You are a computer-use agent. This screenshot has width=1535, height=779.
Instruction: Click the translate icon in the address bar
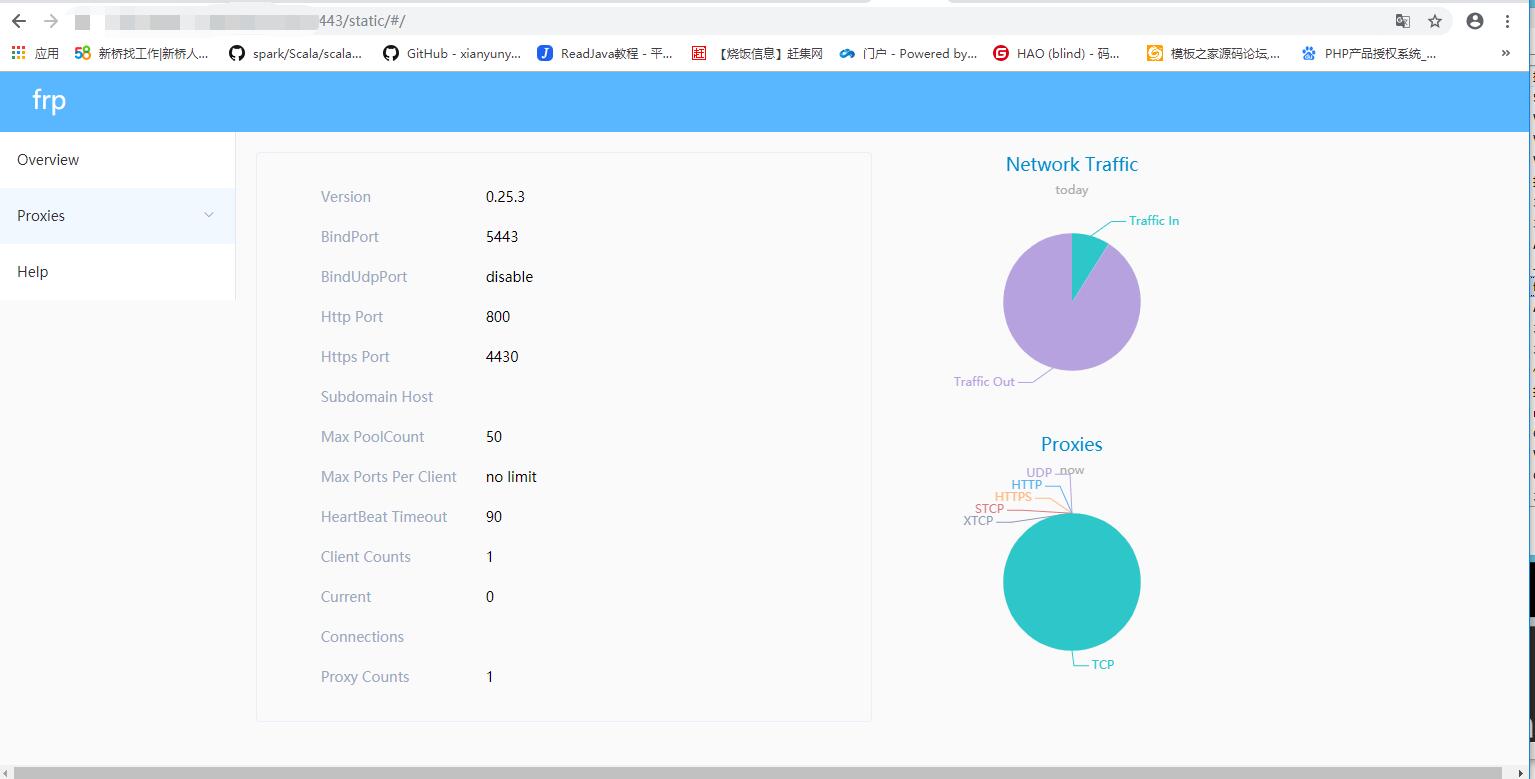tap(1402, 20)
